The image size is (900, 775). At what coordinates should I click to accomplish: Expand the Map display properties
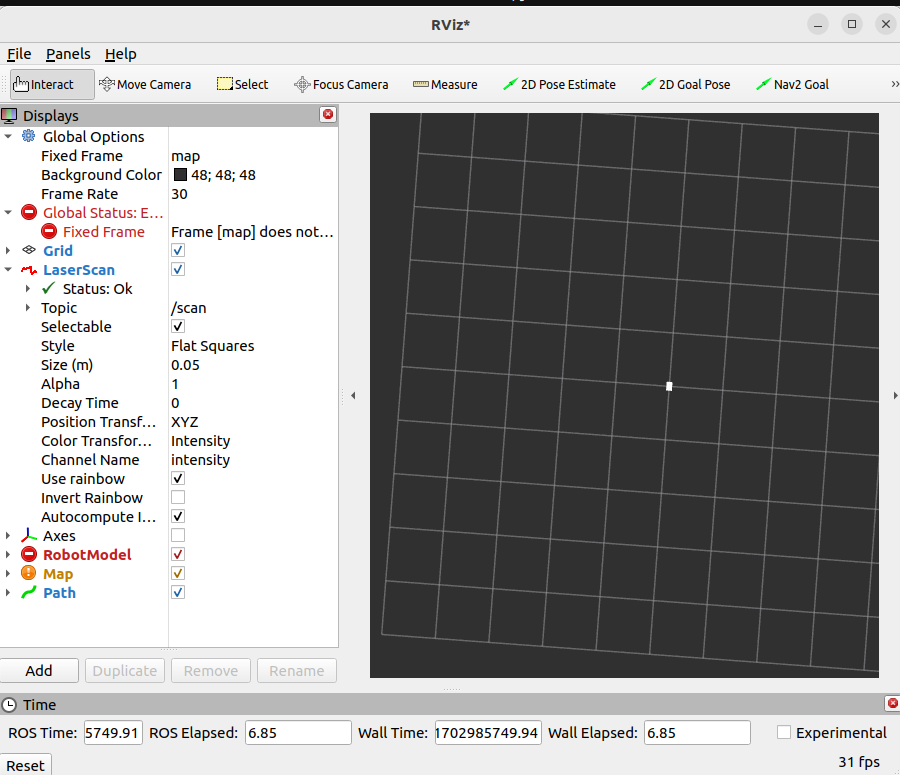coord(8,574)
